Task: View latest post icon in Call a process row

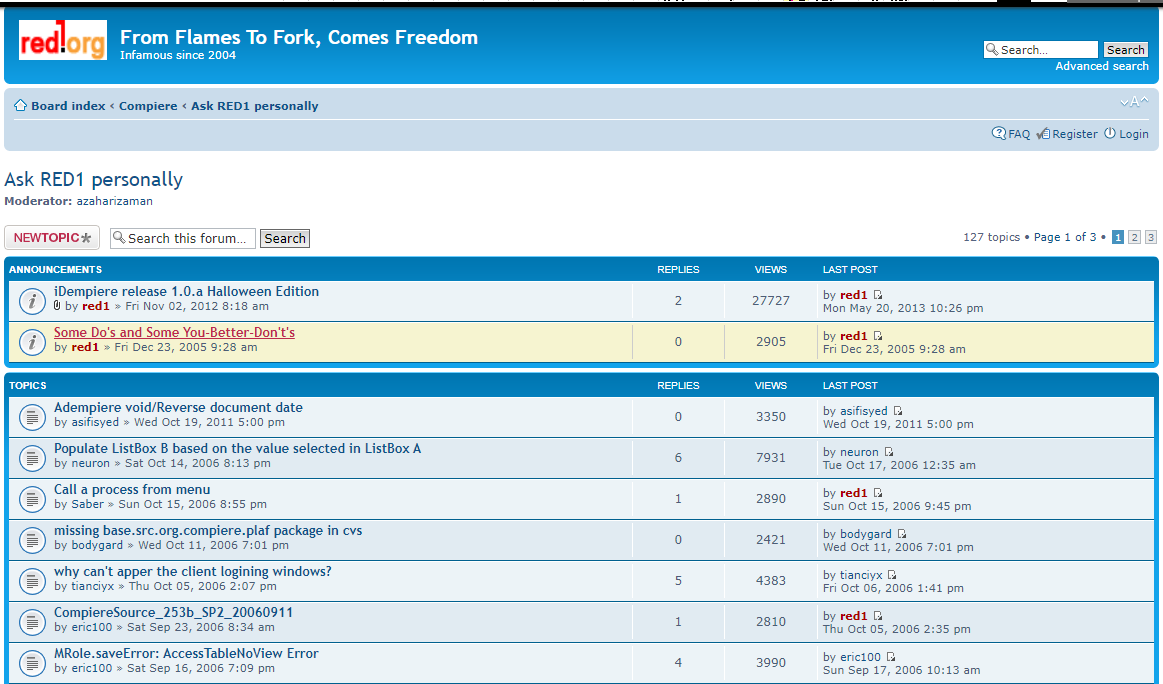Action: tap(877, 493)
